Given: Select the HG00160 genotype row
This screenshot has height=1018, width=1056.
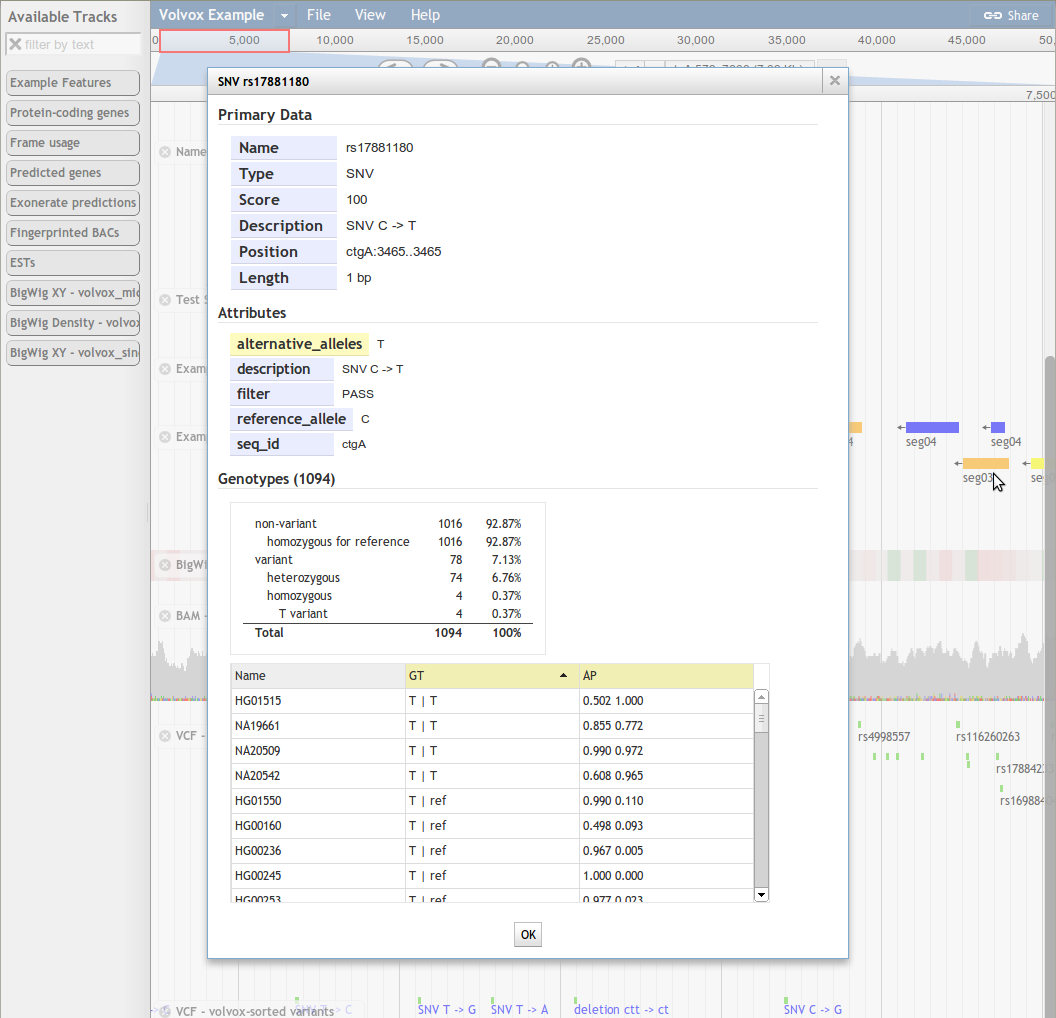Looking at the screenshot, I should pyautogui.click(x=492, y=825).
